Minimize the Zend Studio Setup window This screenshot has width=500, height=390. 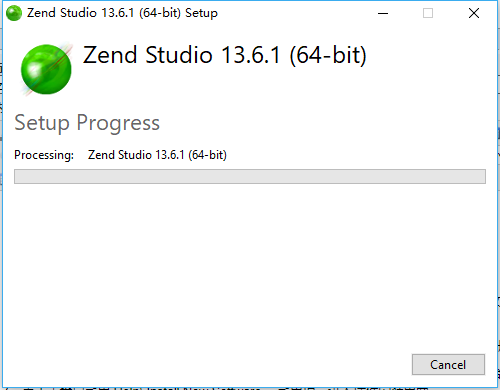pos(383,13)
